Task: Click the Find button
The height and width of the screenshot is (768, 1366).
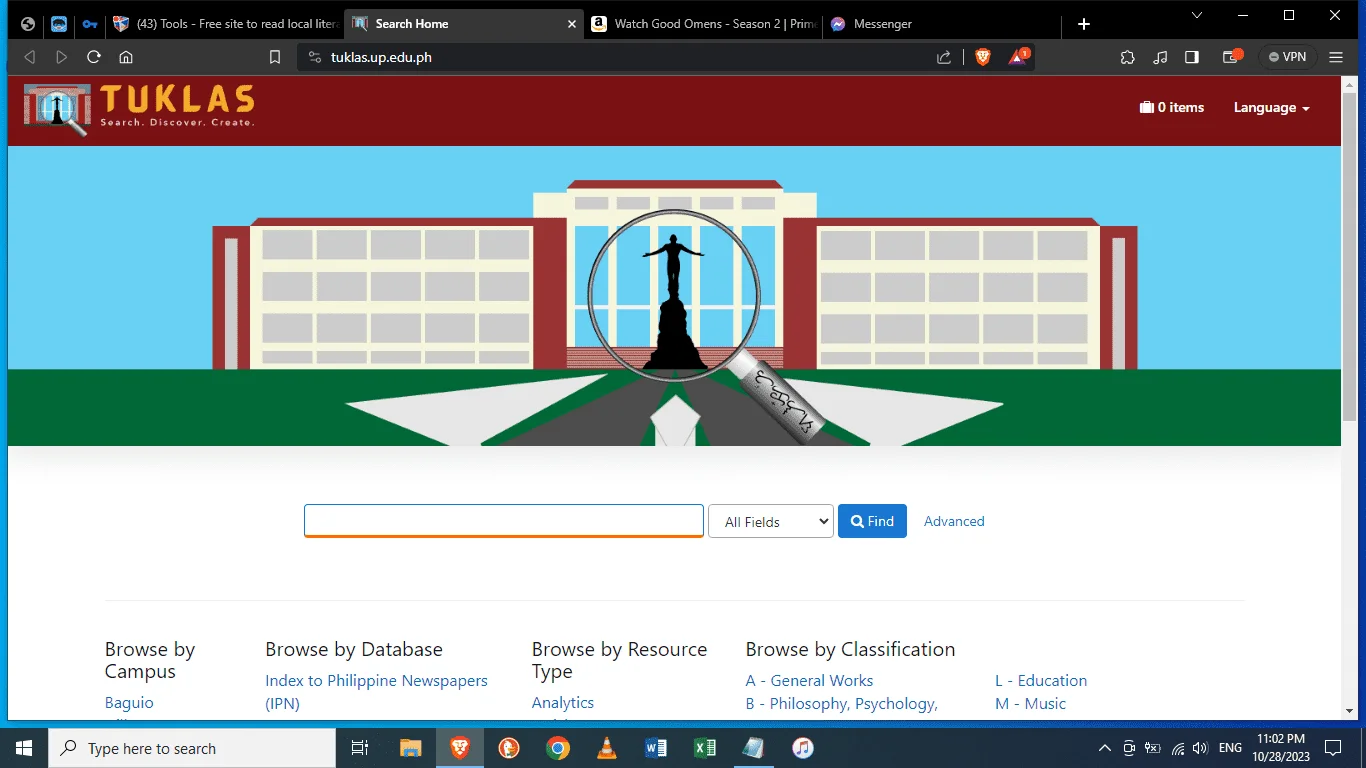Action: click(x=872, y=521)
